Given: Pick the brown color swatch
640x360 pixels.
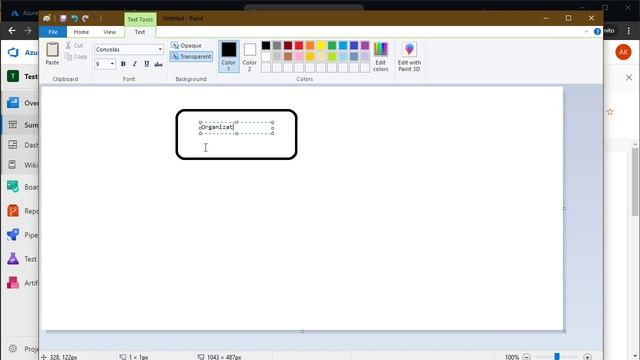Looking at the screenshot, I should (x=288, y=56).
